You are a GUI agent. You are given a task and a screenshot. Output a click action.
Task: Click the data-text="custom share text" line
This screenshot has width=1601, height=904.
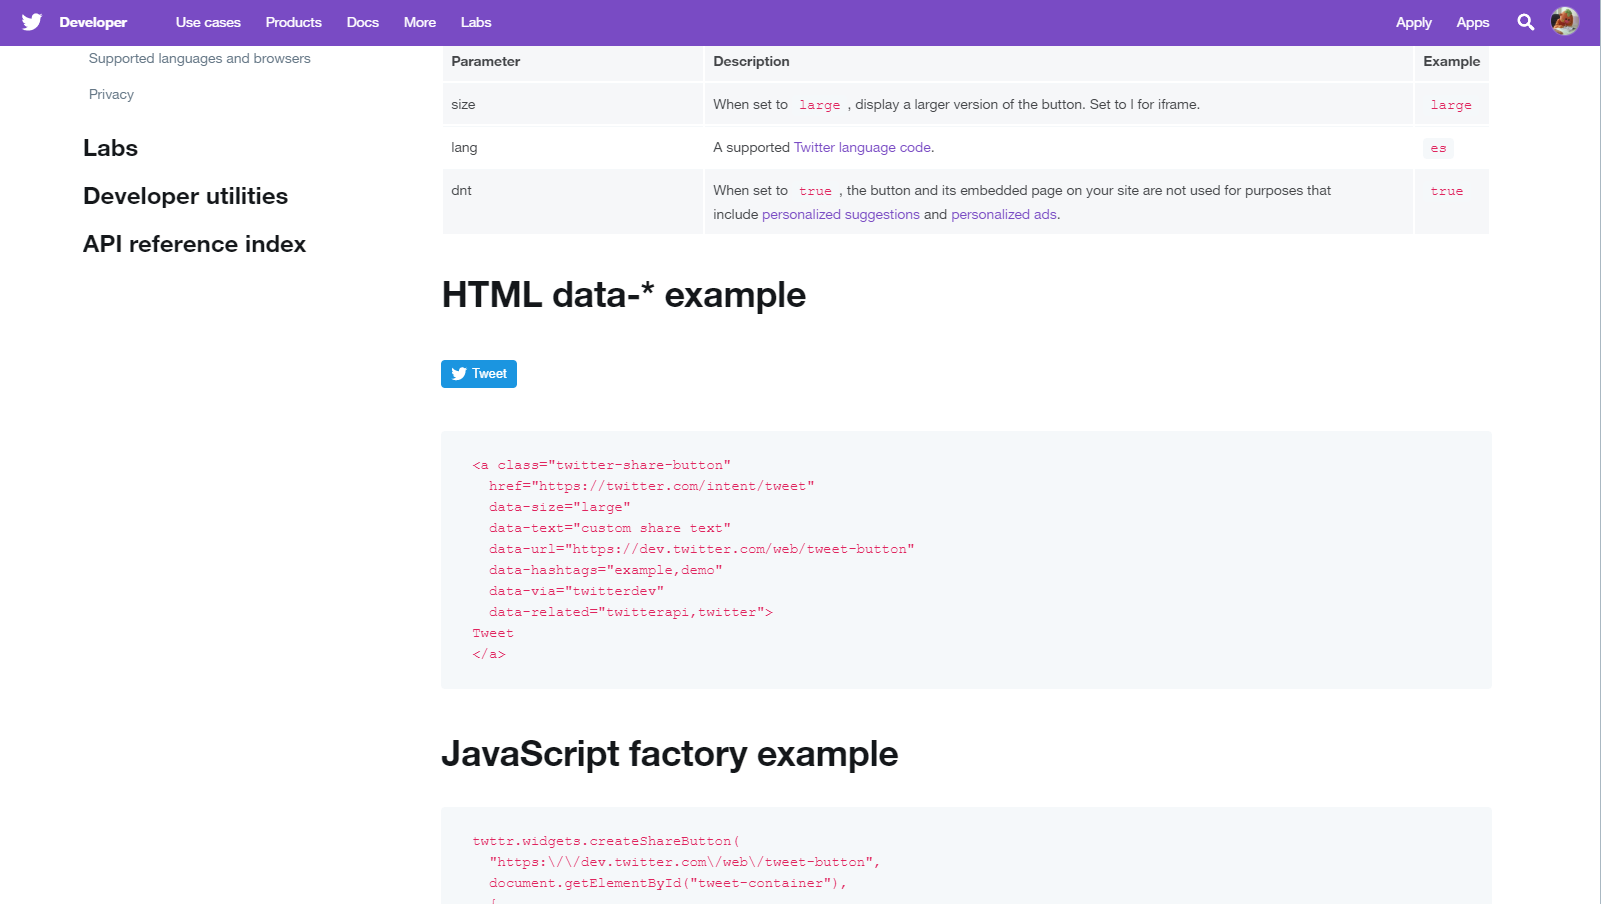610,528
